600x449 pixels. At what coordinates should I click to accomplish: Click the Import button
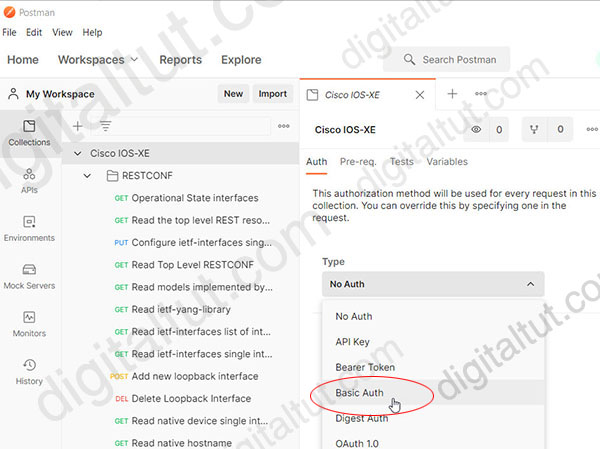tap(272, 94)
